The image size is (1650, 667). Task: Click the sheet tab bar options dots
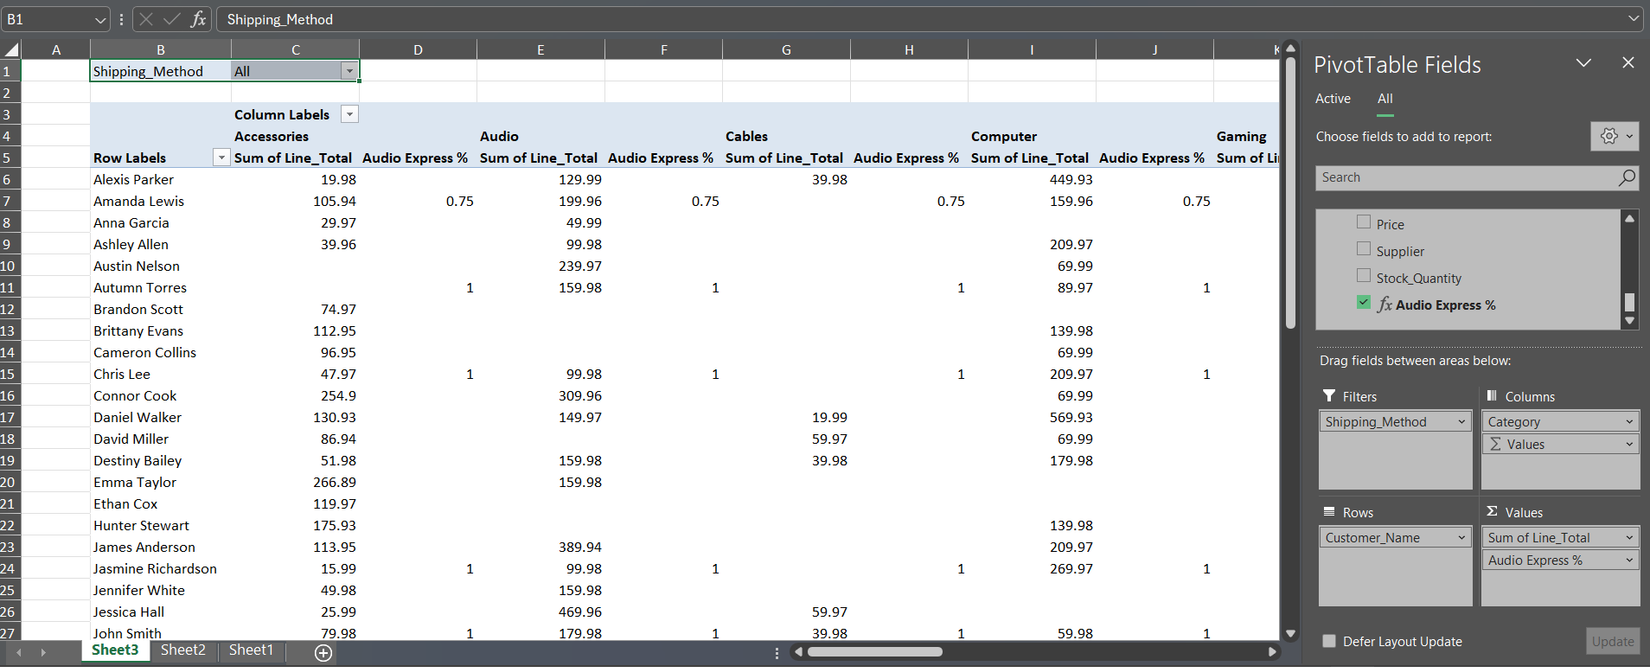777,652
